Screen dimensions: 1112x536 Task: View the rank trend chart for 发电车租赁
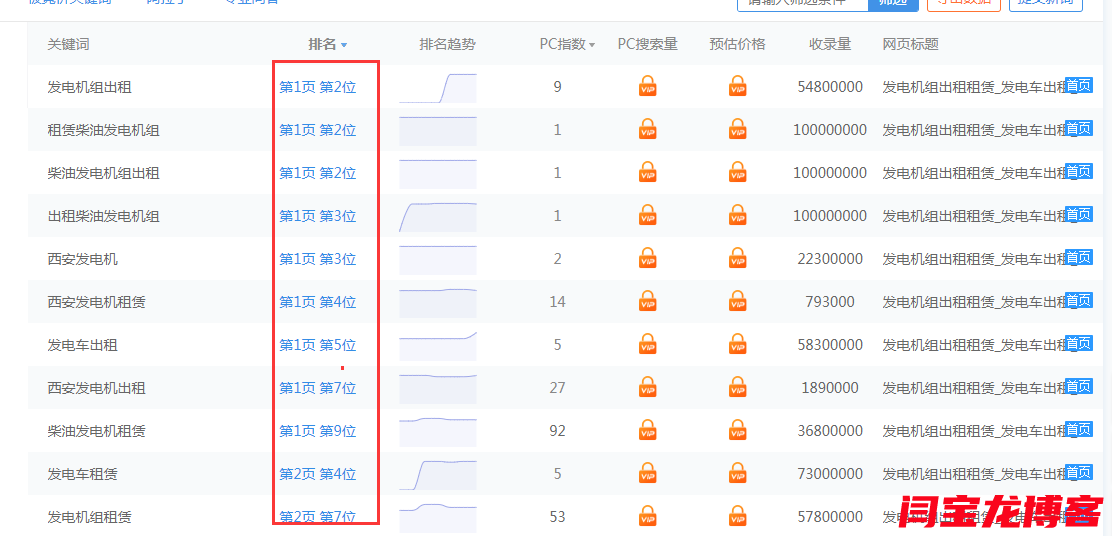click(438, 475)
